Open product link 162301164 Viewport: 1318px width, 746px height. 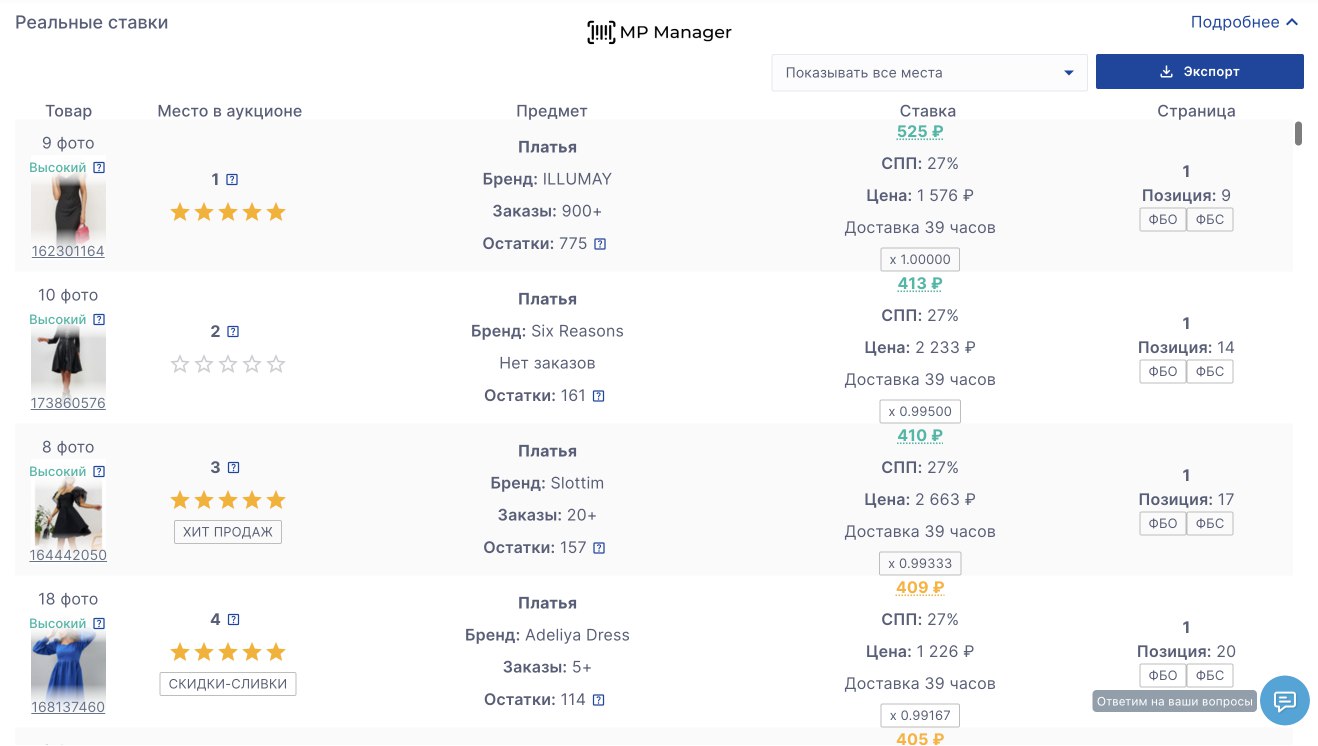(x=68, y=252)
